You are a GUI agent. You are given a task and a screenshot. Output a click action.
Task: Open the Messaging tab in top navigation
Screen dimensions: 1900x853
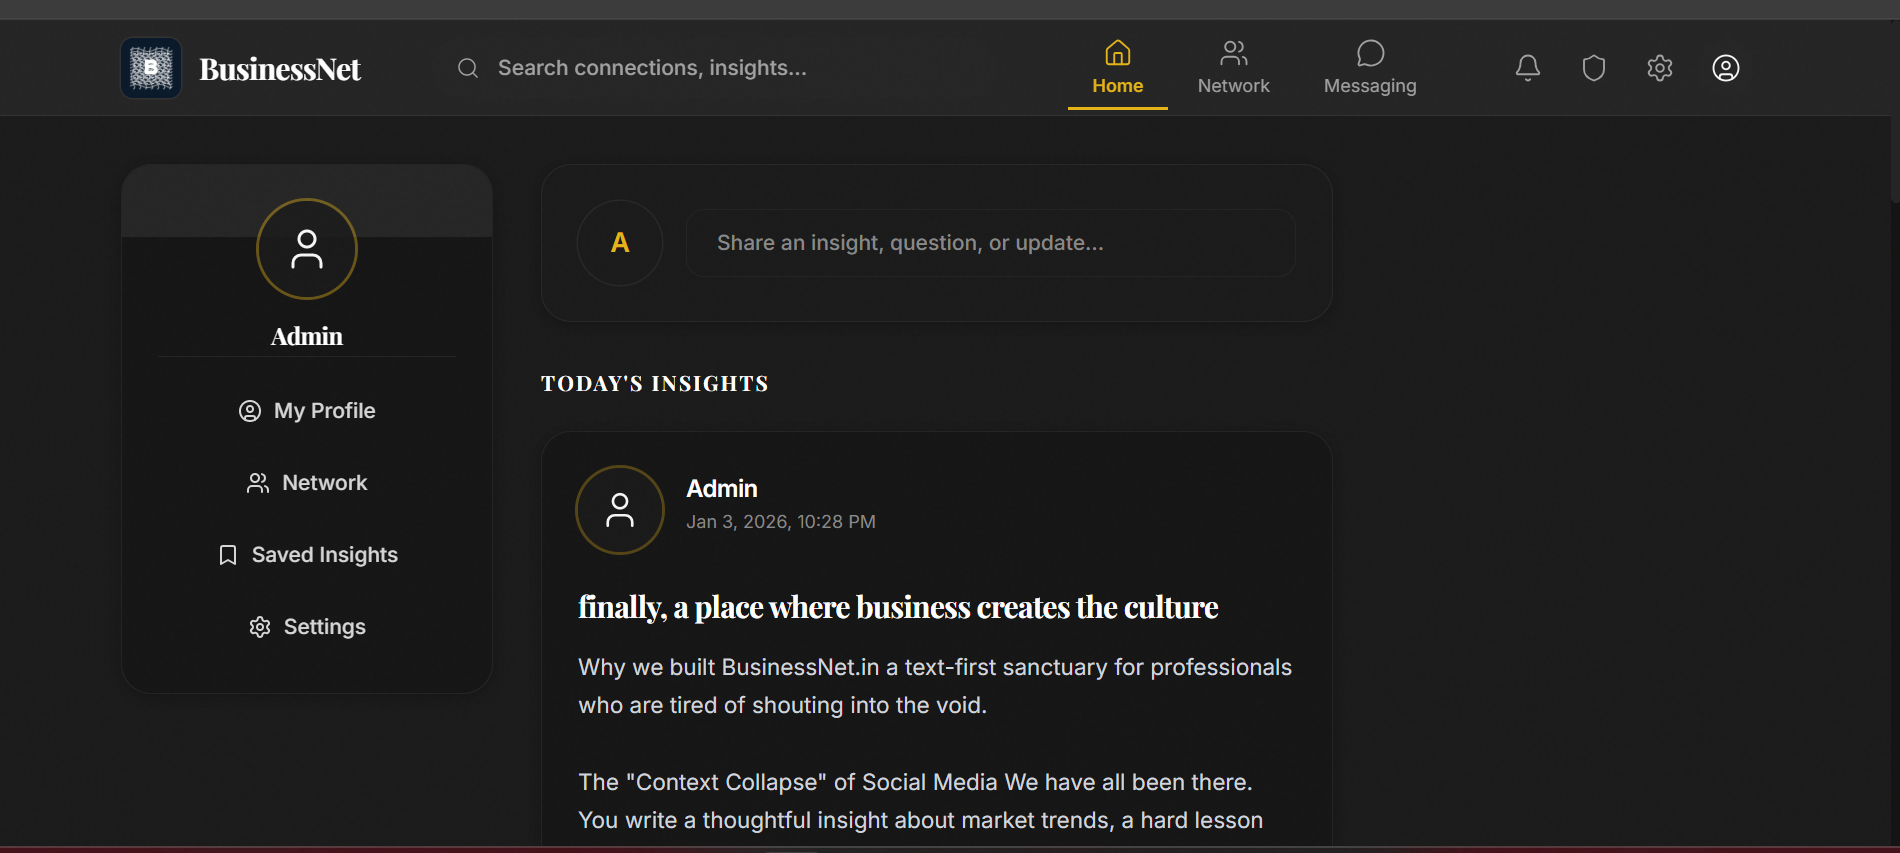[1370, 68]
